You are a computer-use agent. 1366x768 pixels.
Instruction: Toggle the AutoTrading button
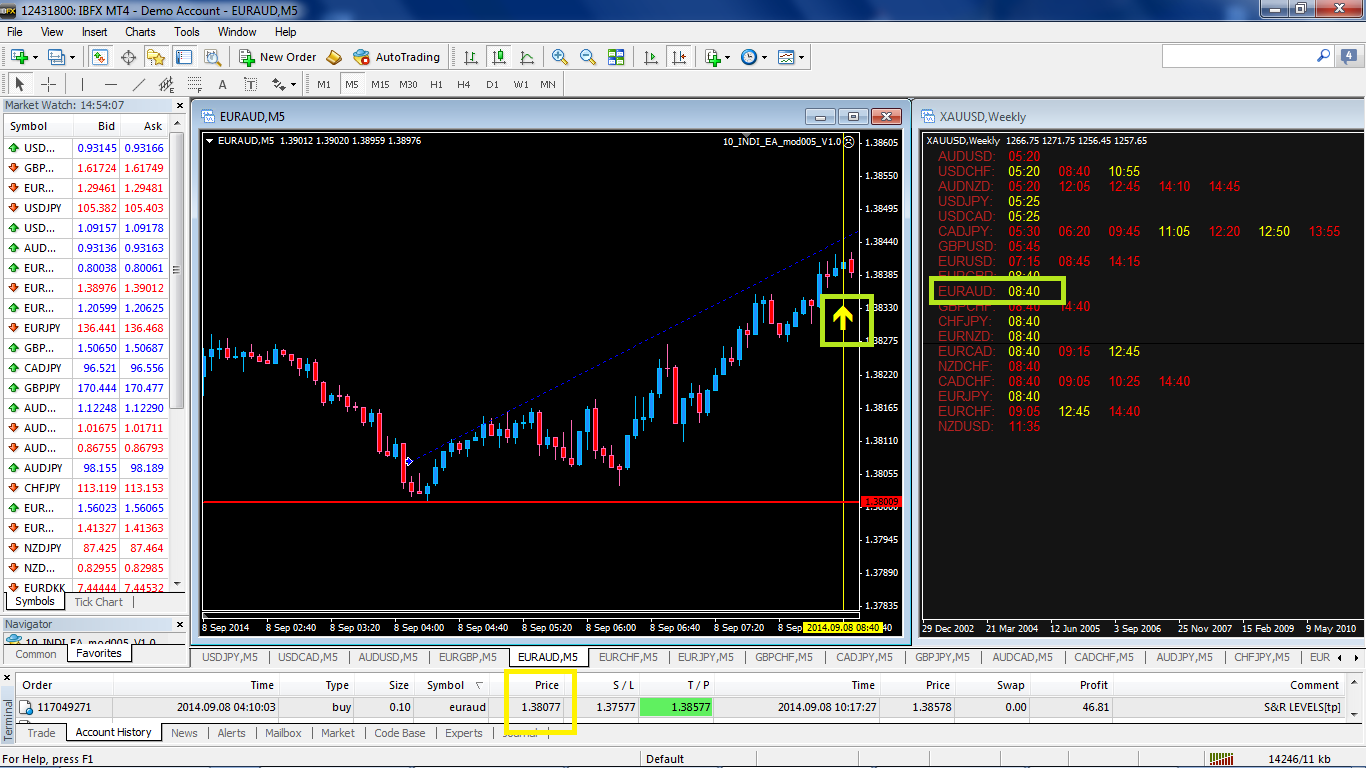397,57
